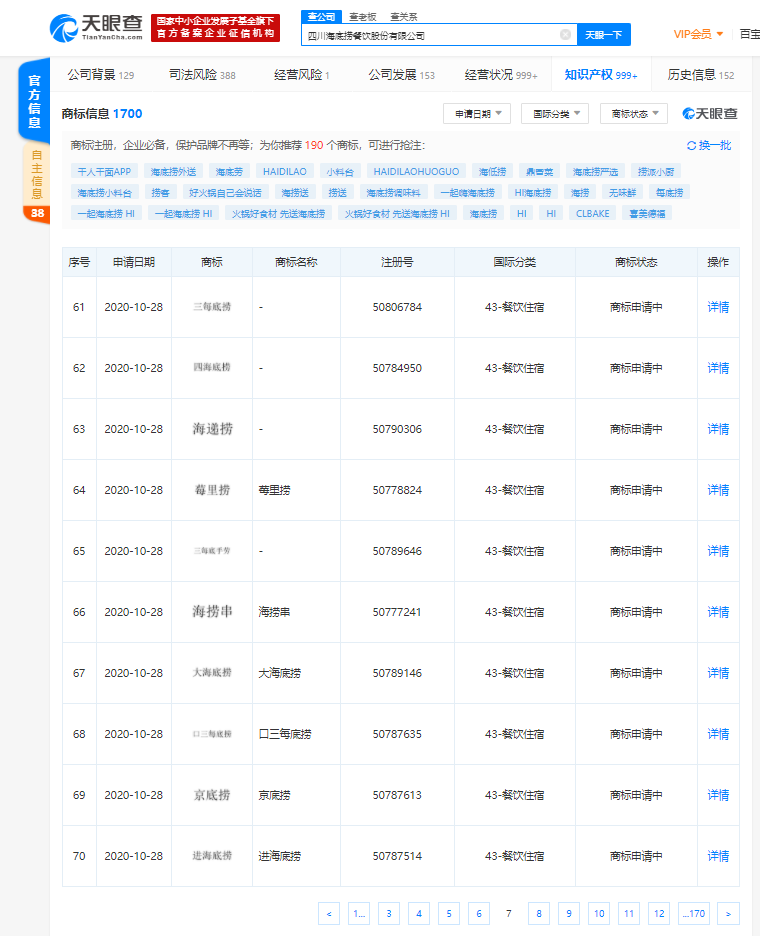760x936 pixels.
Task: Click the 海捞串 trademark logo image
Action: 212,612
